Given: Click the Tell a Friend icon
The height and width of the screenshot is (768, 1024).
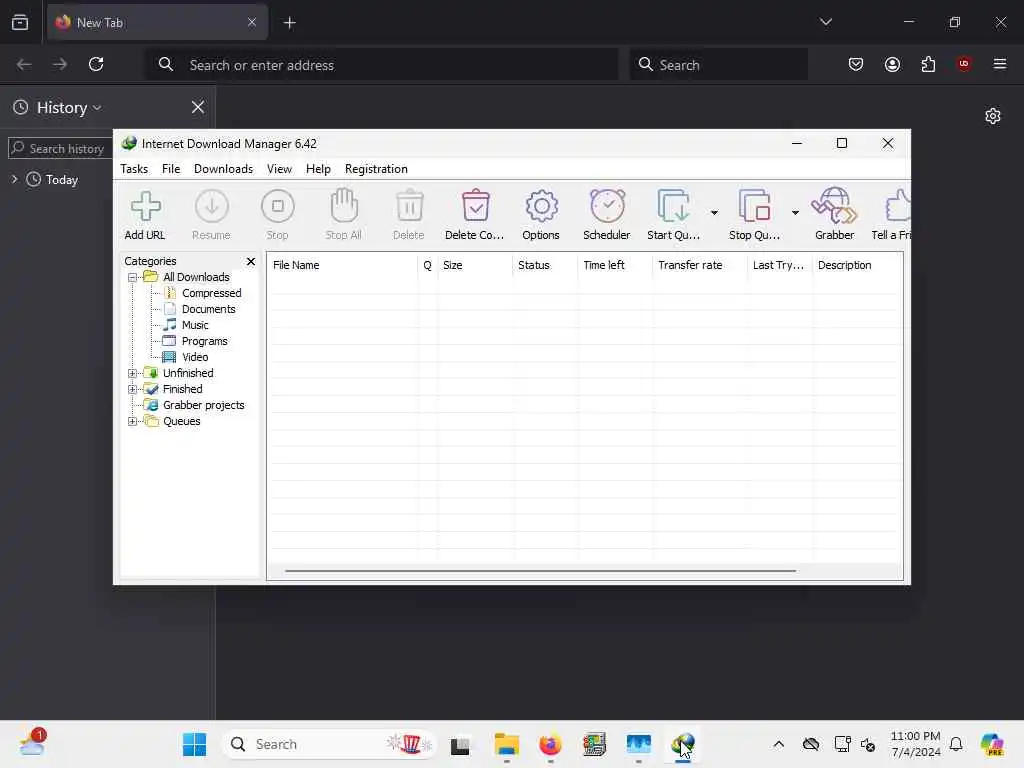Looking at the screenshot, I should click(897, 206).
